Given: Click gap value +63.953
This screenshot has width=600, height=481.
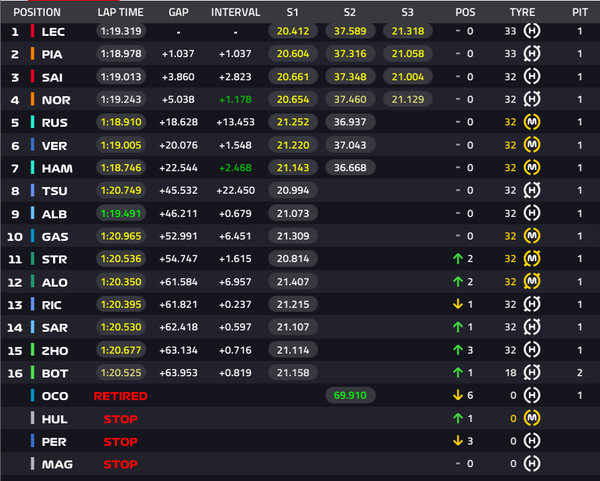Looking at the screenshot, I should pos(178,373).
